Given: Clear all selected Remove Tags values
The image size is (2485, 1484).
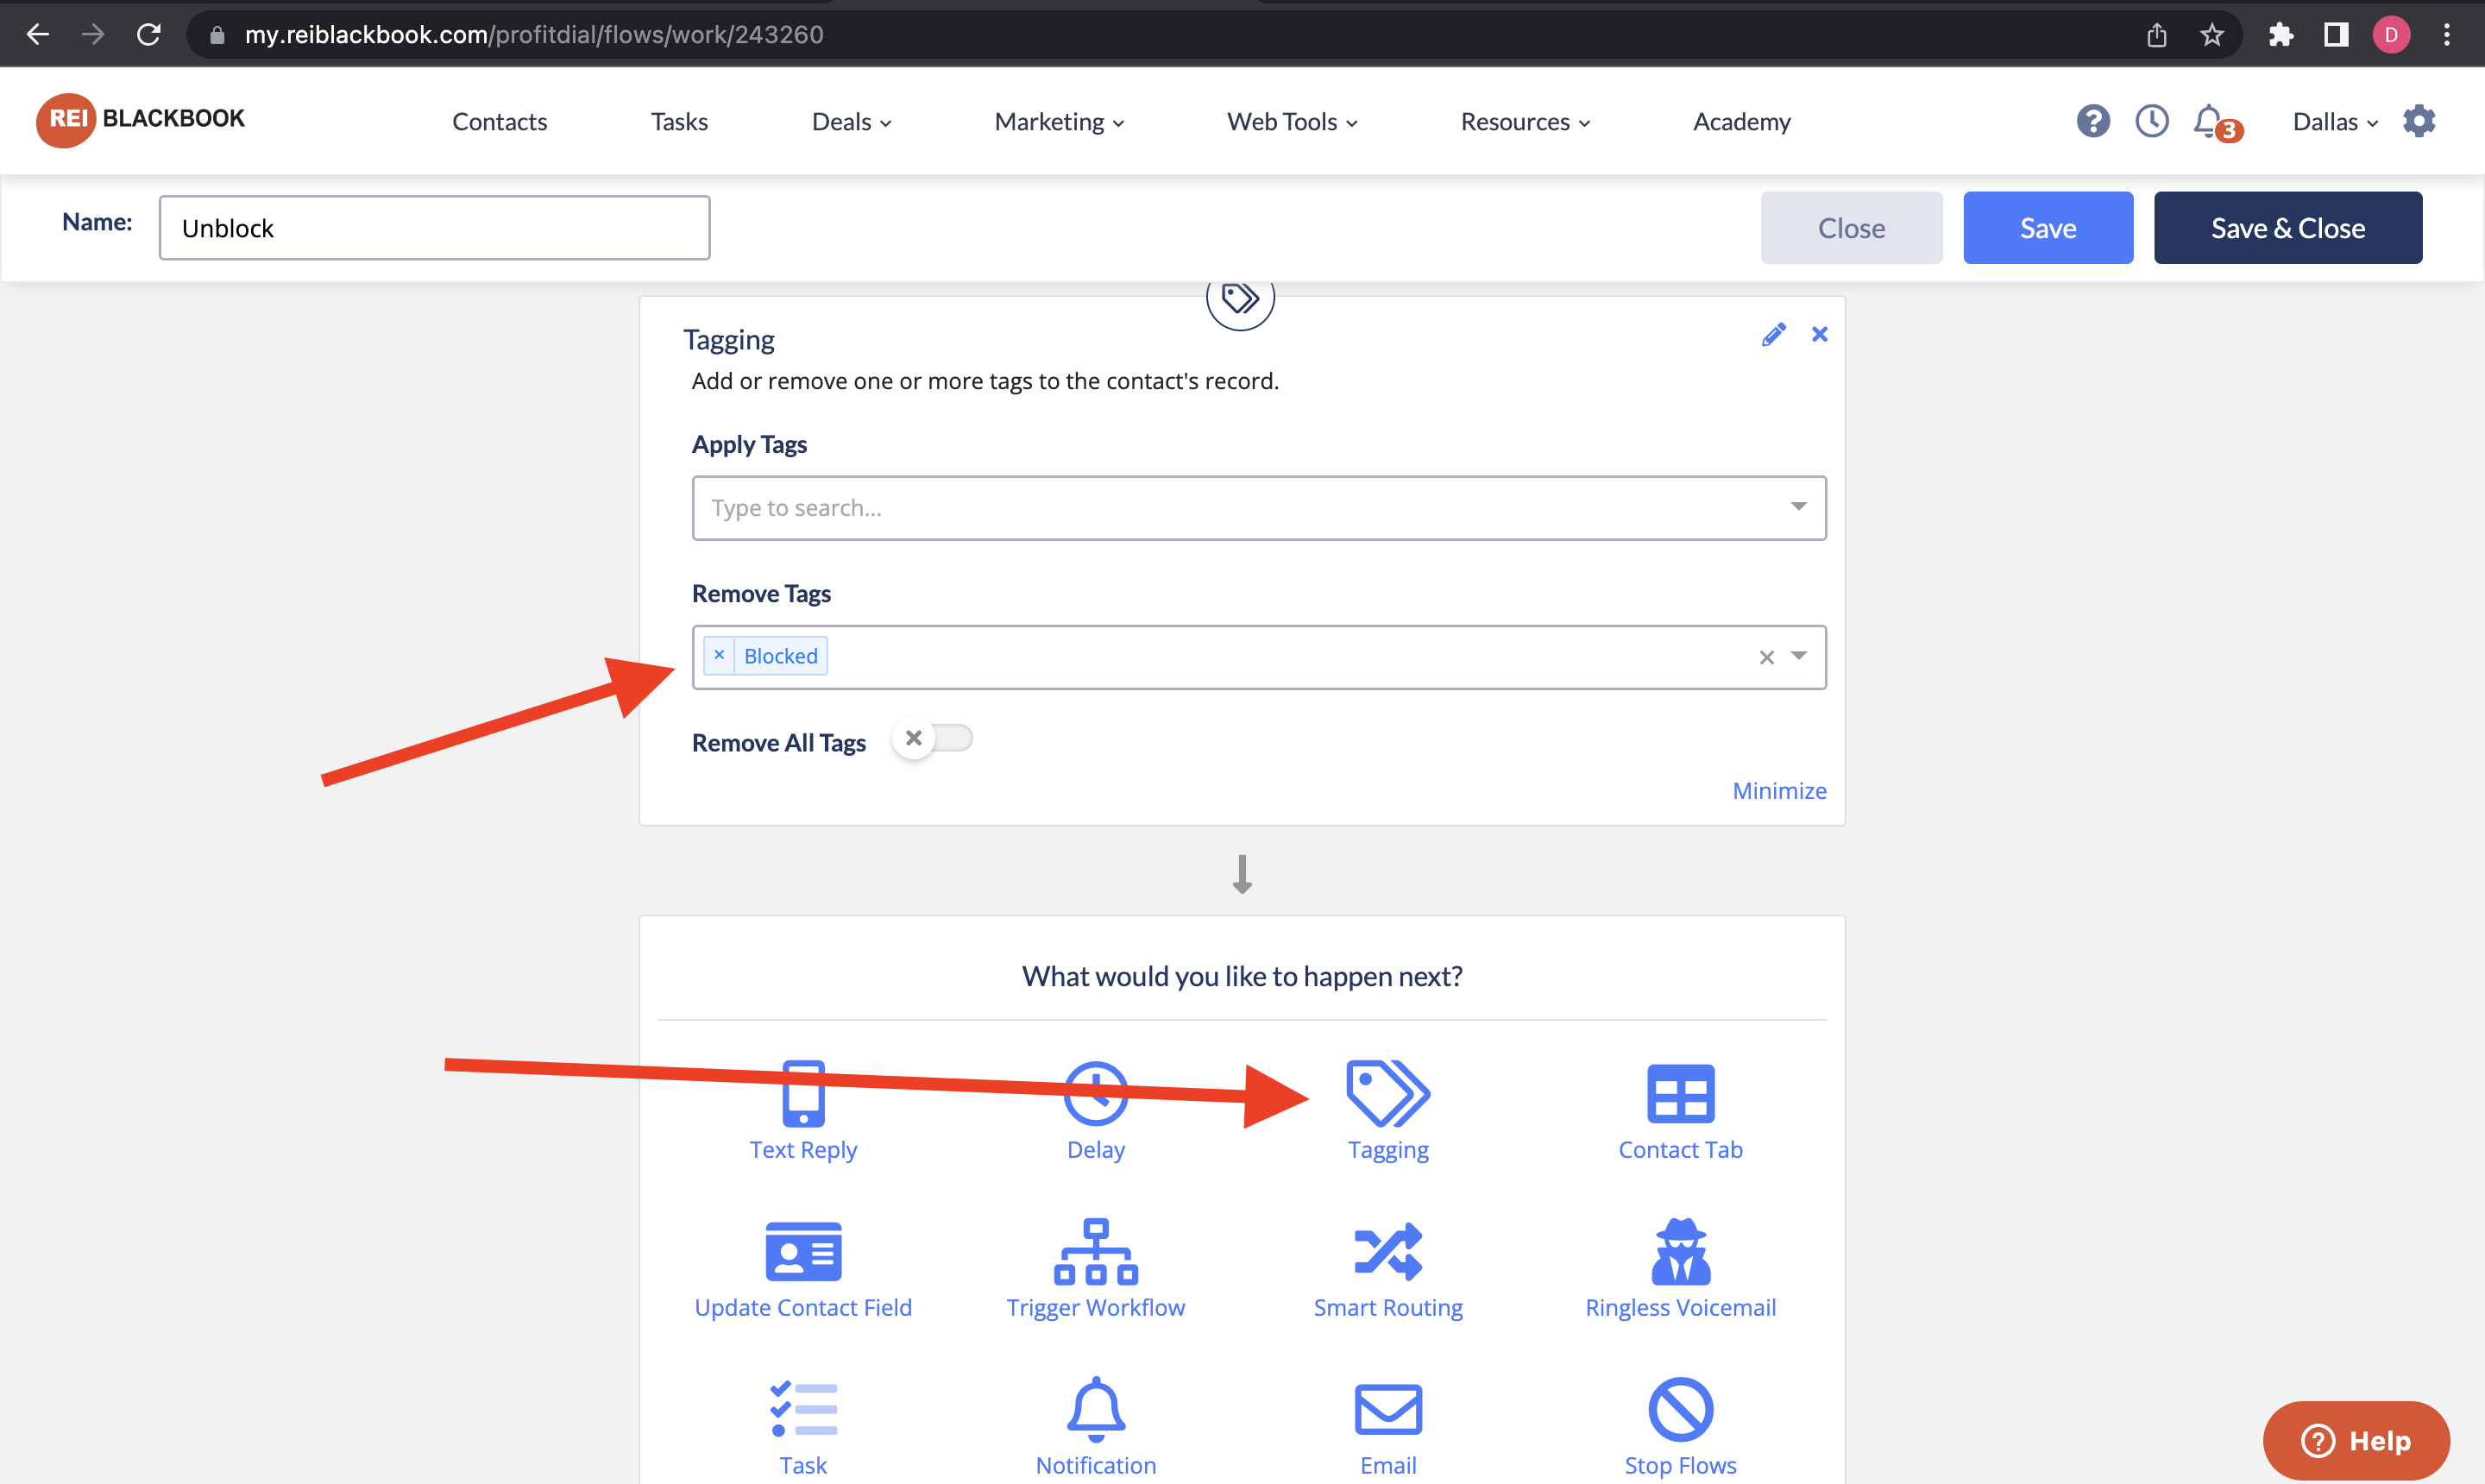Looking at the screenshot, I should [1766, 657].
